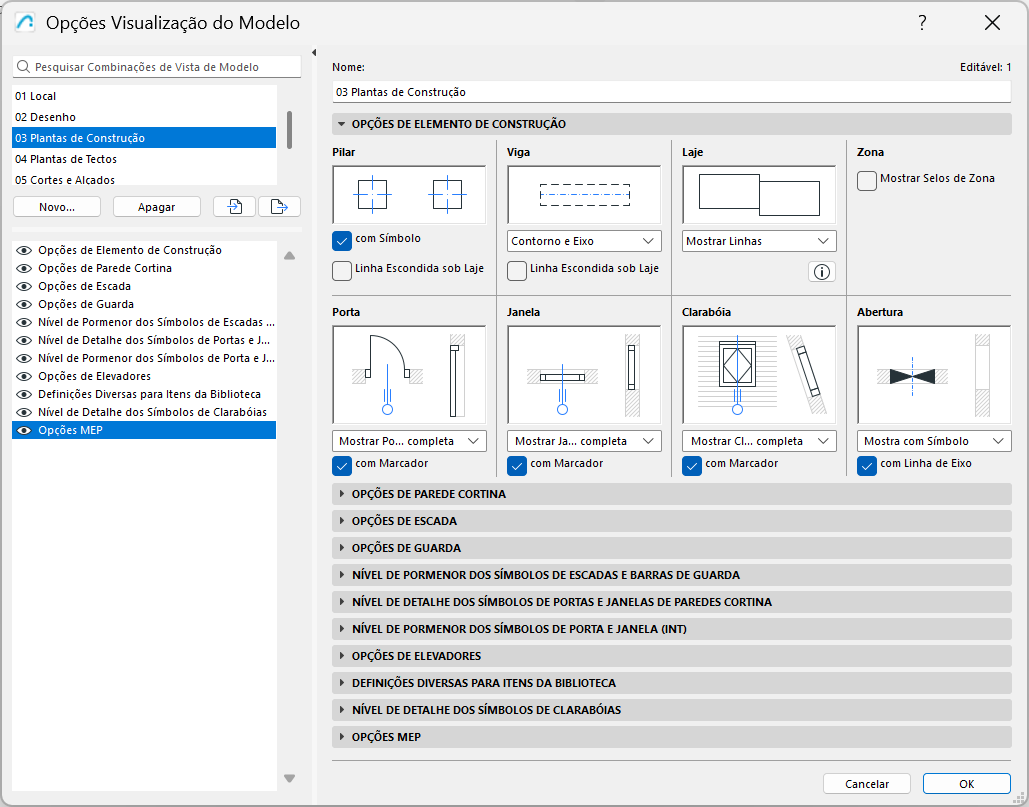The width and height of the screenshot is (1029, 807).
Task: Click the export settings icon
Action: tap(281, 206)
